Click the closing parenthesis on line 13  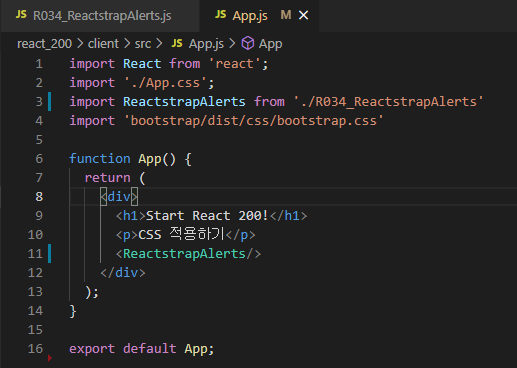click(88, 292)
